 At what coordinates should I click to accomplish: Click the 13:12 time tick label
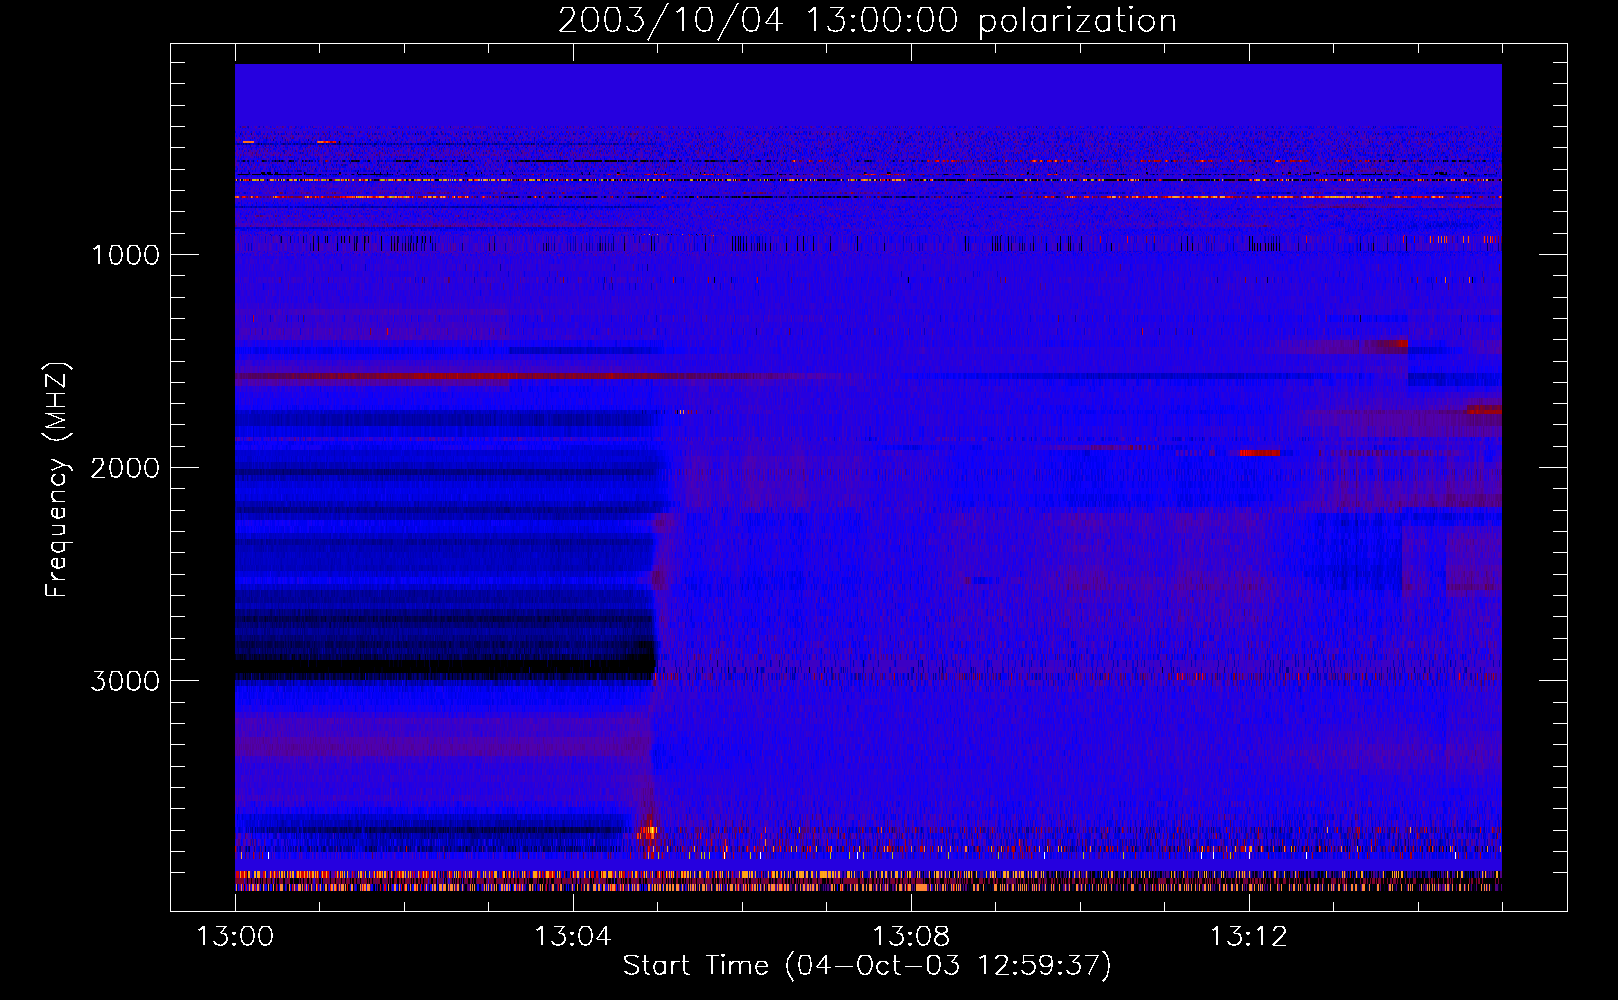click(x=1249, y=937)
